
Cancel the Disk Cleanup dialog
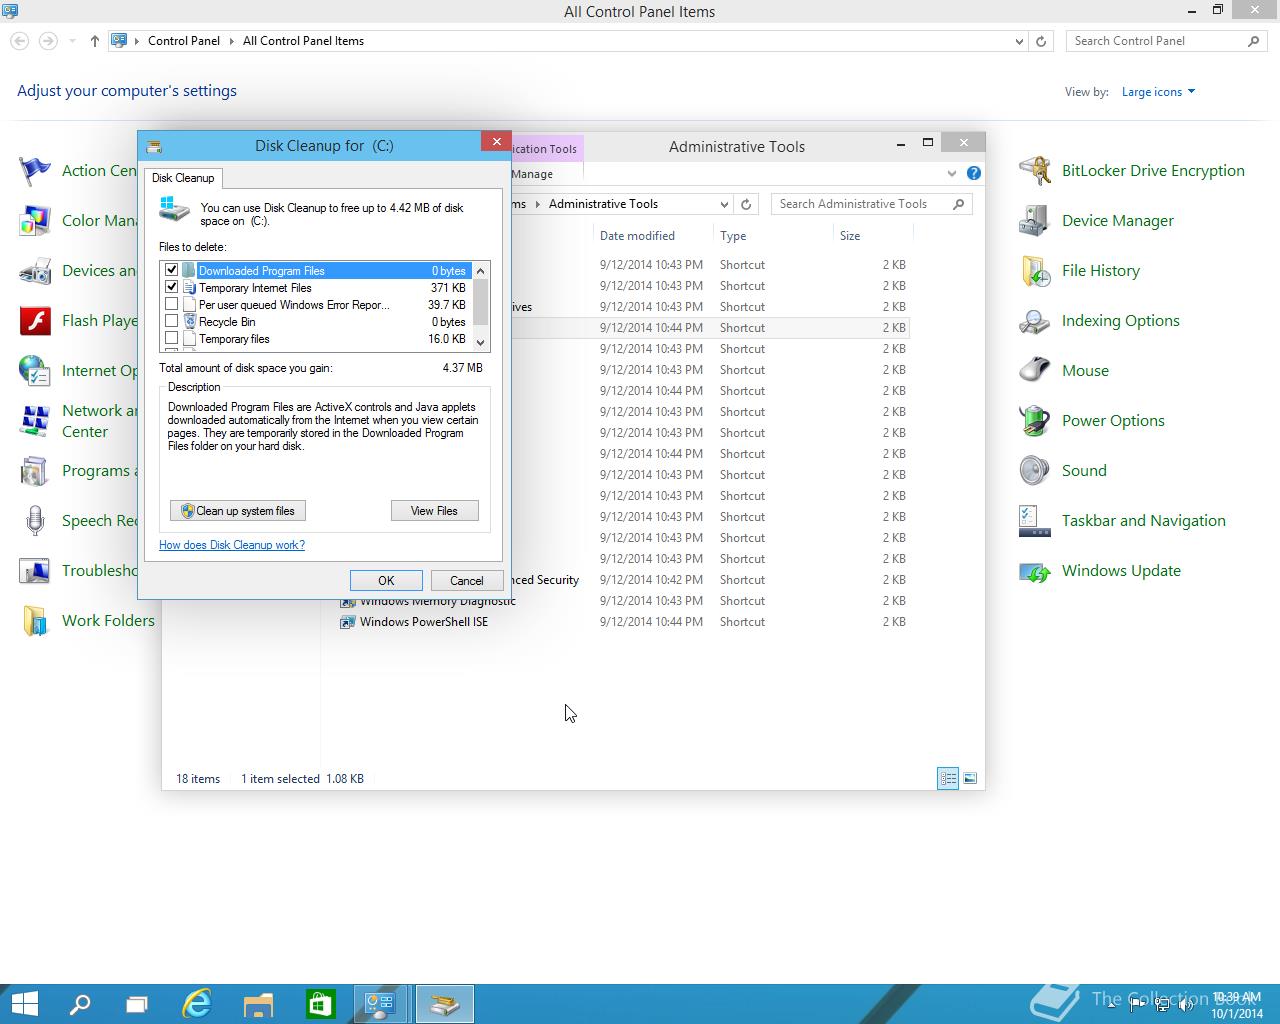coord(466,581)
